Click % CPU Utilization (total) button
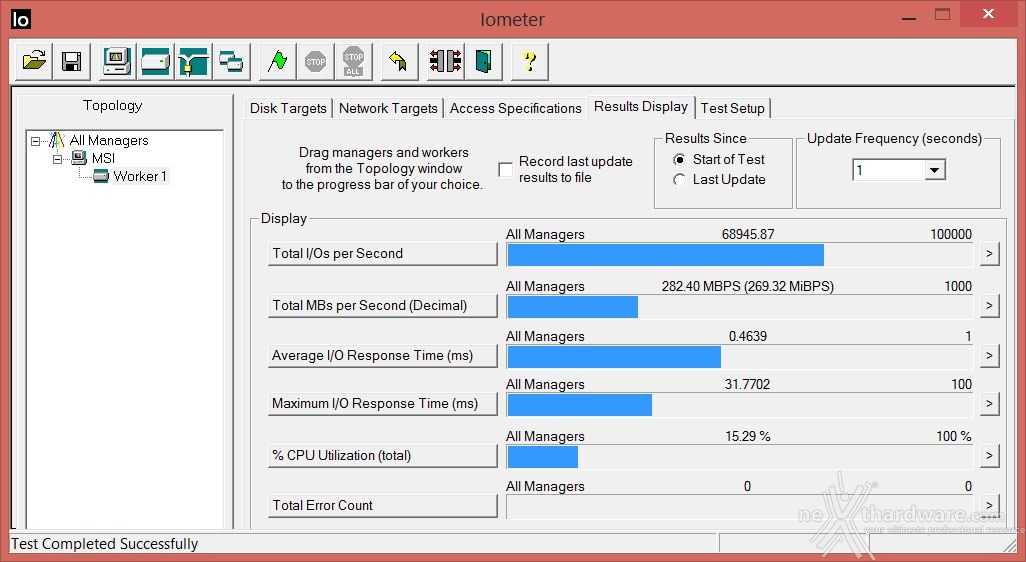The height and width of the screenshot is (562, 1026). click(383, 455)
